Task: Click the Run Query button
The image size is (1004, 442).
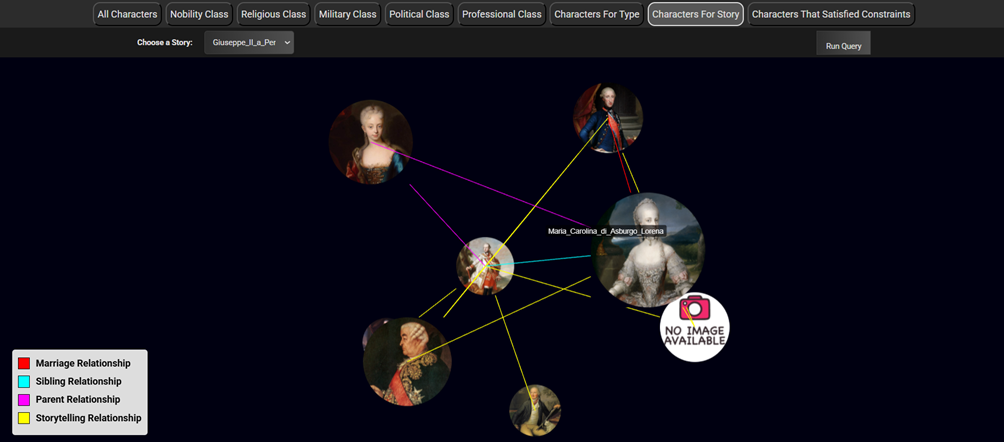Action: (843, 44)
